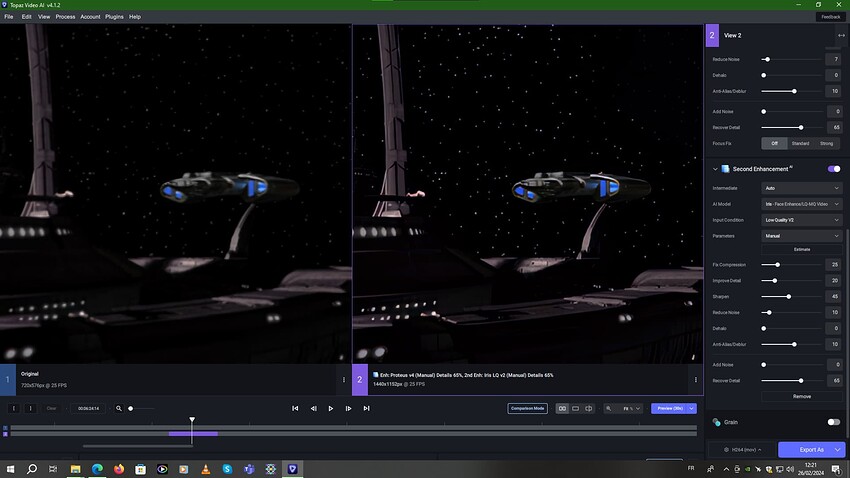
Task: Open the Parameters Manual dropdown
Action: tap(801, 236)
